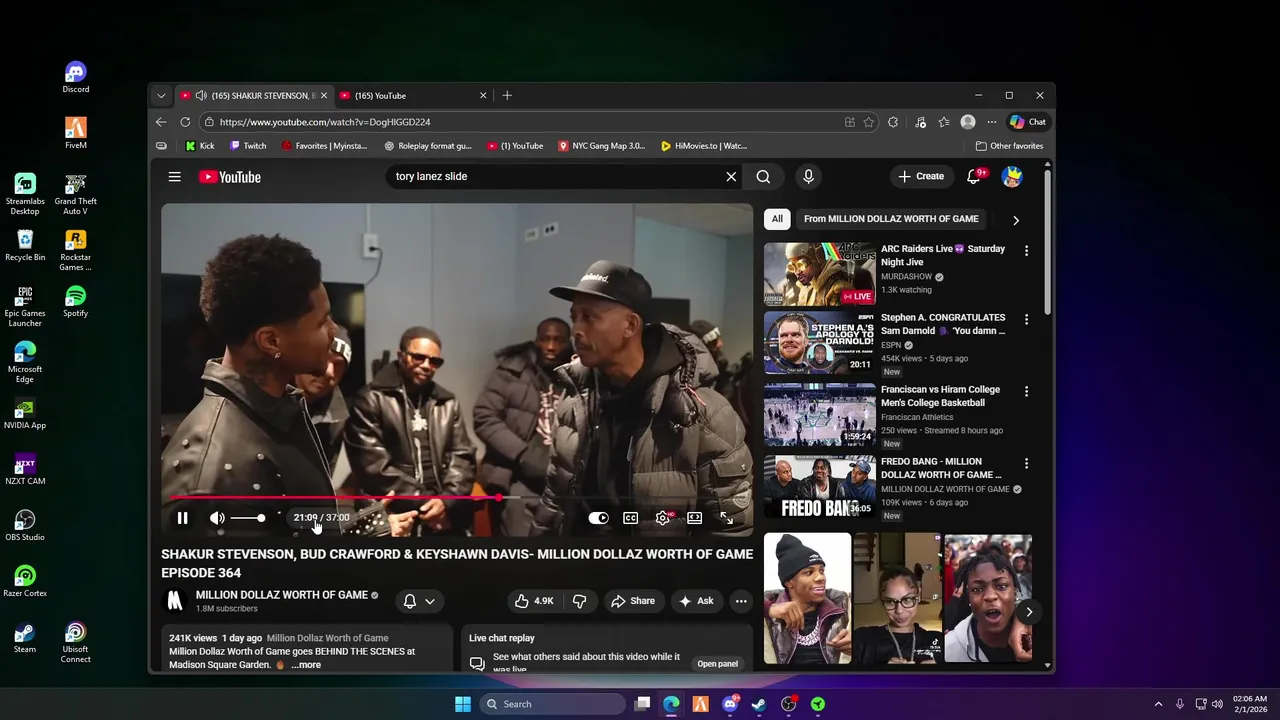This screenshot has width=1280, height=720.
Task: Select the SHAKUR STEVENSON browser tab
Action: click(254, 95)
